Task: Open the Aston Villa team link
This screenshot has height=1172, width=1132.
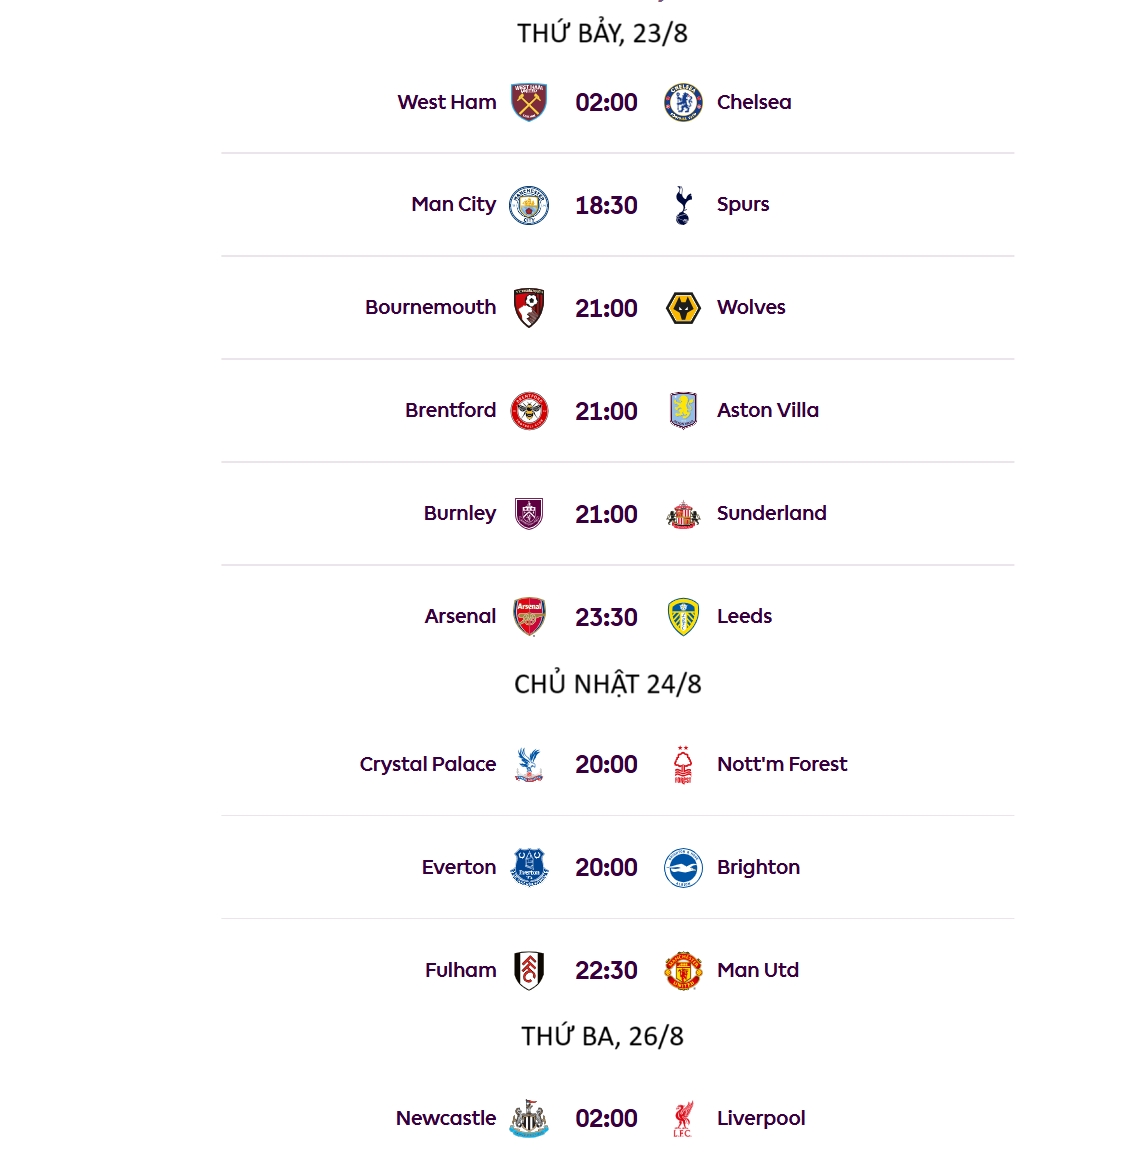Action: (767, 410)
